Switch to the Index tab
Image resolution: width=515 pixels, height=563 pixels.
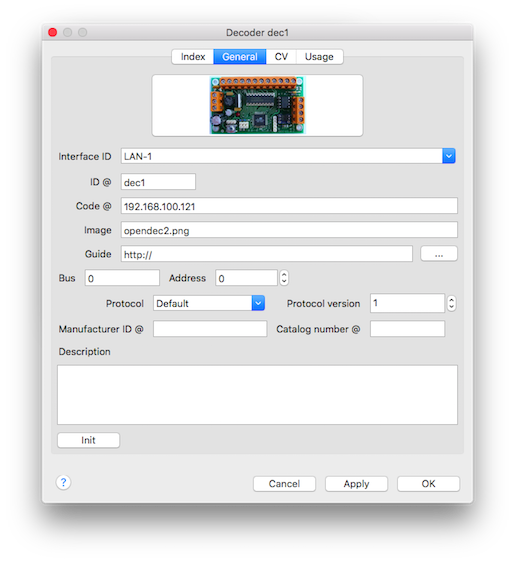pos(193,57)
